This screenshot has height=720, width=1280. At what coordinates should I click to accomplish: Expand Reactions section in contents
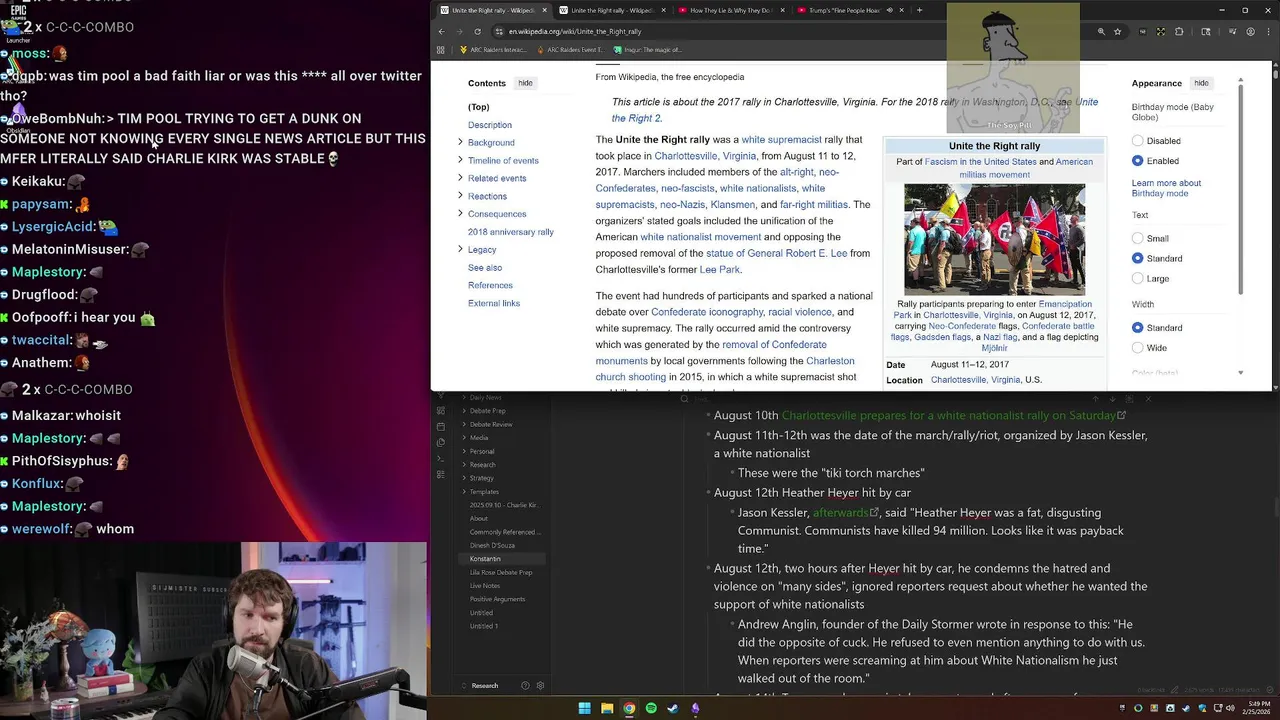coord(460,196)
